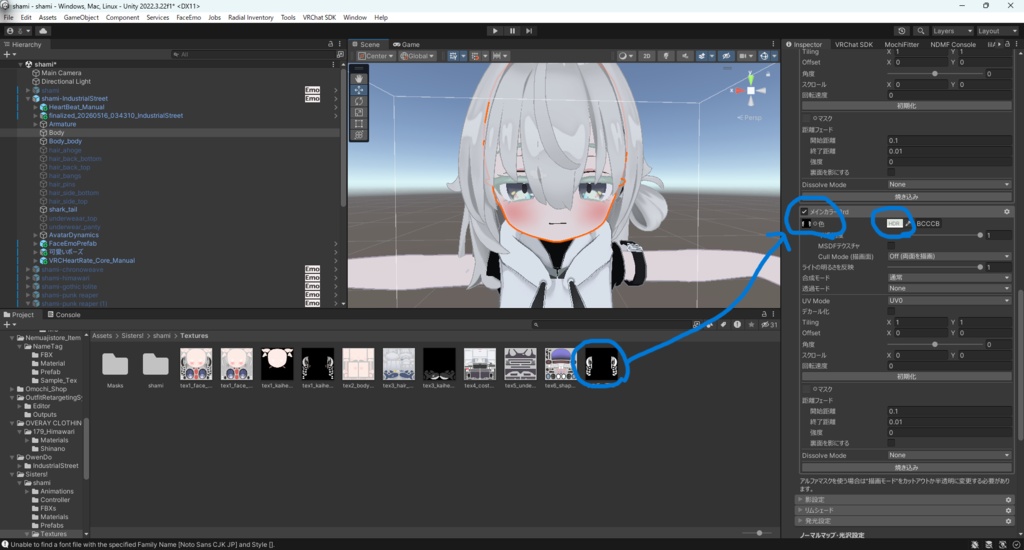
Task: Open cloud services icon in toolbar
Action: [43, 31]
